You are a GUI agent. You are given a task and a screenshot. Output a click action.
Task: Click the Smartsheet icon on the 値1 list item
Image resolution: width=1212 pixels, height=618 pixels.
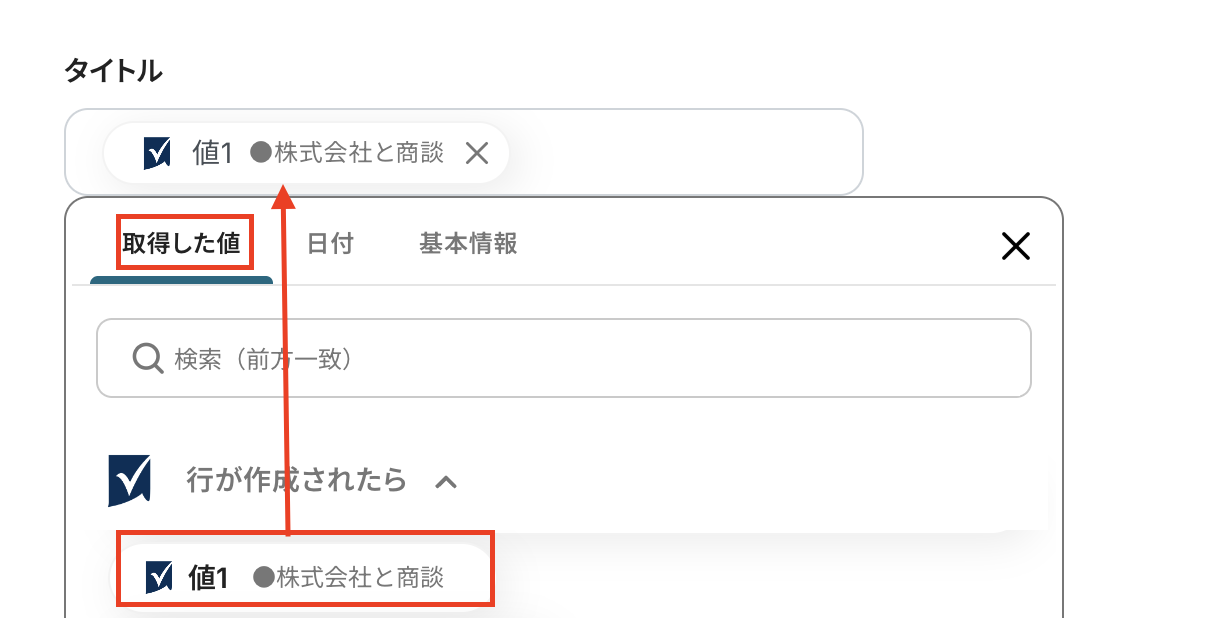coord(158,577)
